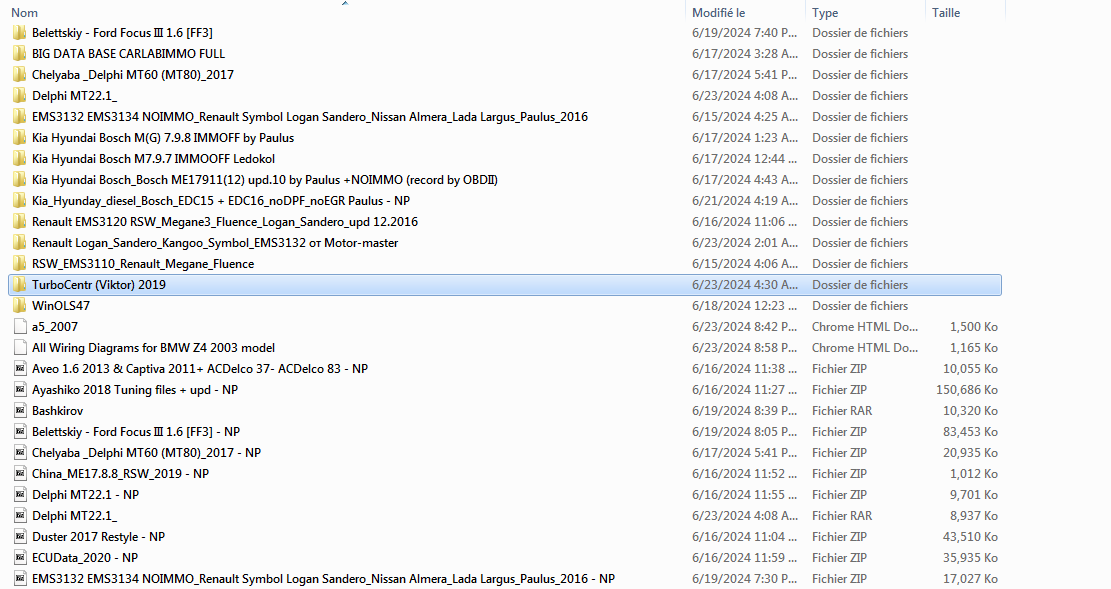Select the 83,453 Ko size value
Screen dimensions: 1111x589
[x=970, y=432]
